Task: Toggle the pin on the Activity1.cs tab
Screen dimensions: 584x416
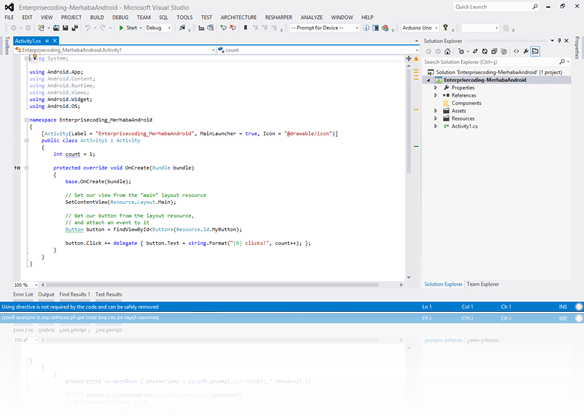Action: tap(47, 41)
